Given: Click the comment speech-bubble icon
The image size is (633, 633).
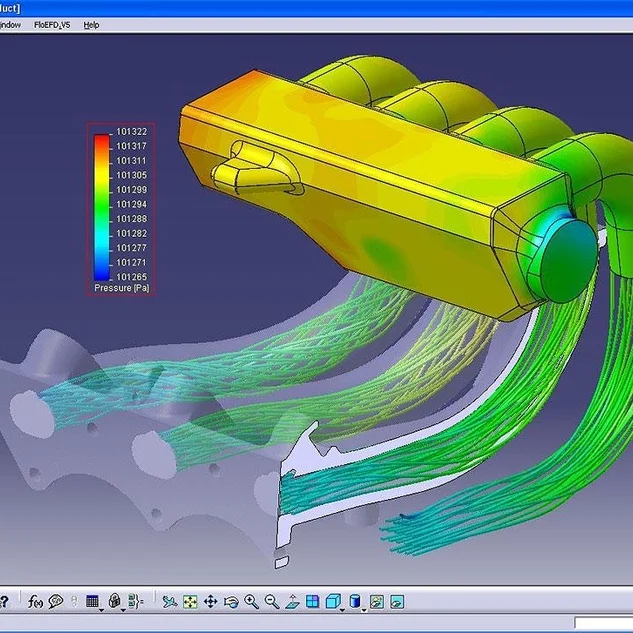Looking at the screenshot, I should 56,602.
